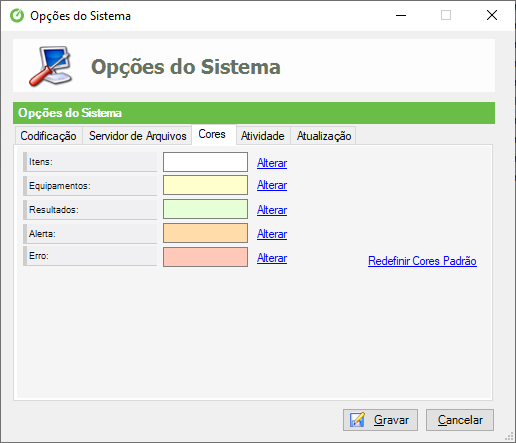Image resolution: width=516 pixels, height=443 pixels.
Task: Click Redefinir Cores Padrão link
Action: coord(422,261)
